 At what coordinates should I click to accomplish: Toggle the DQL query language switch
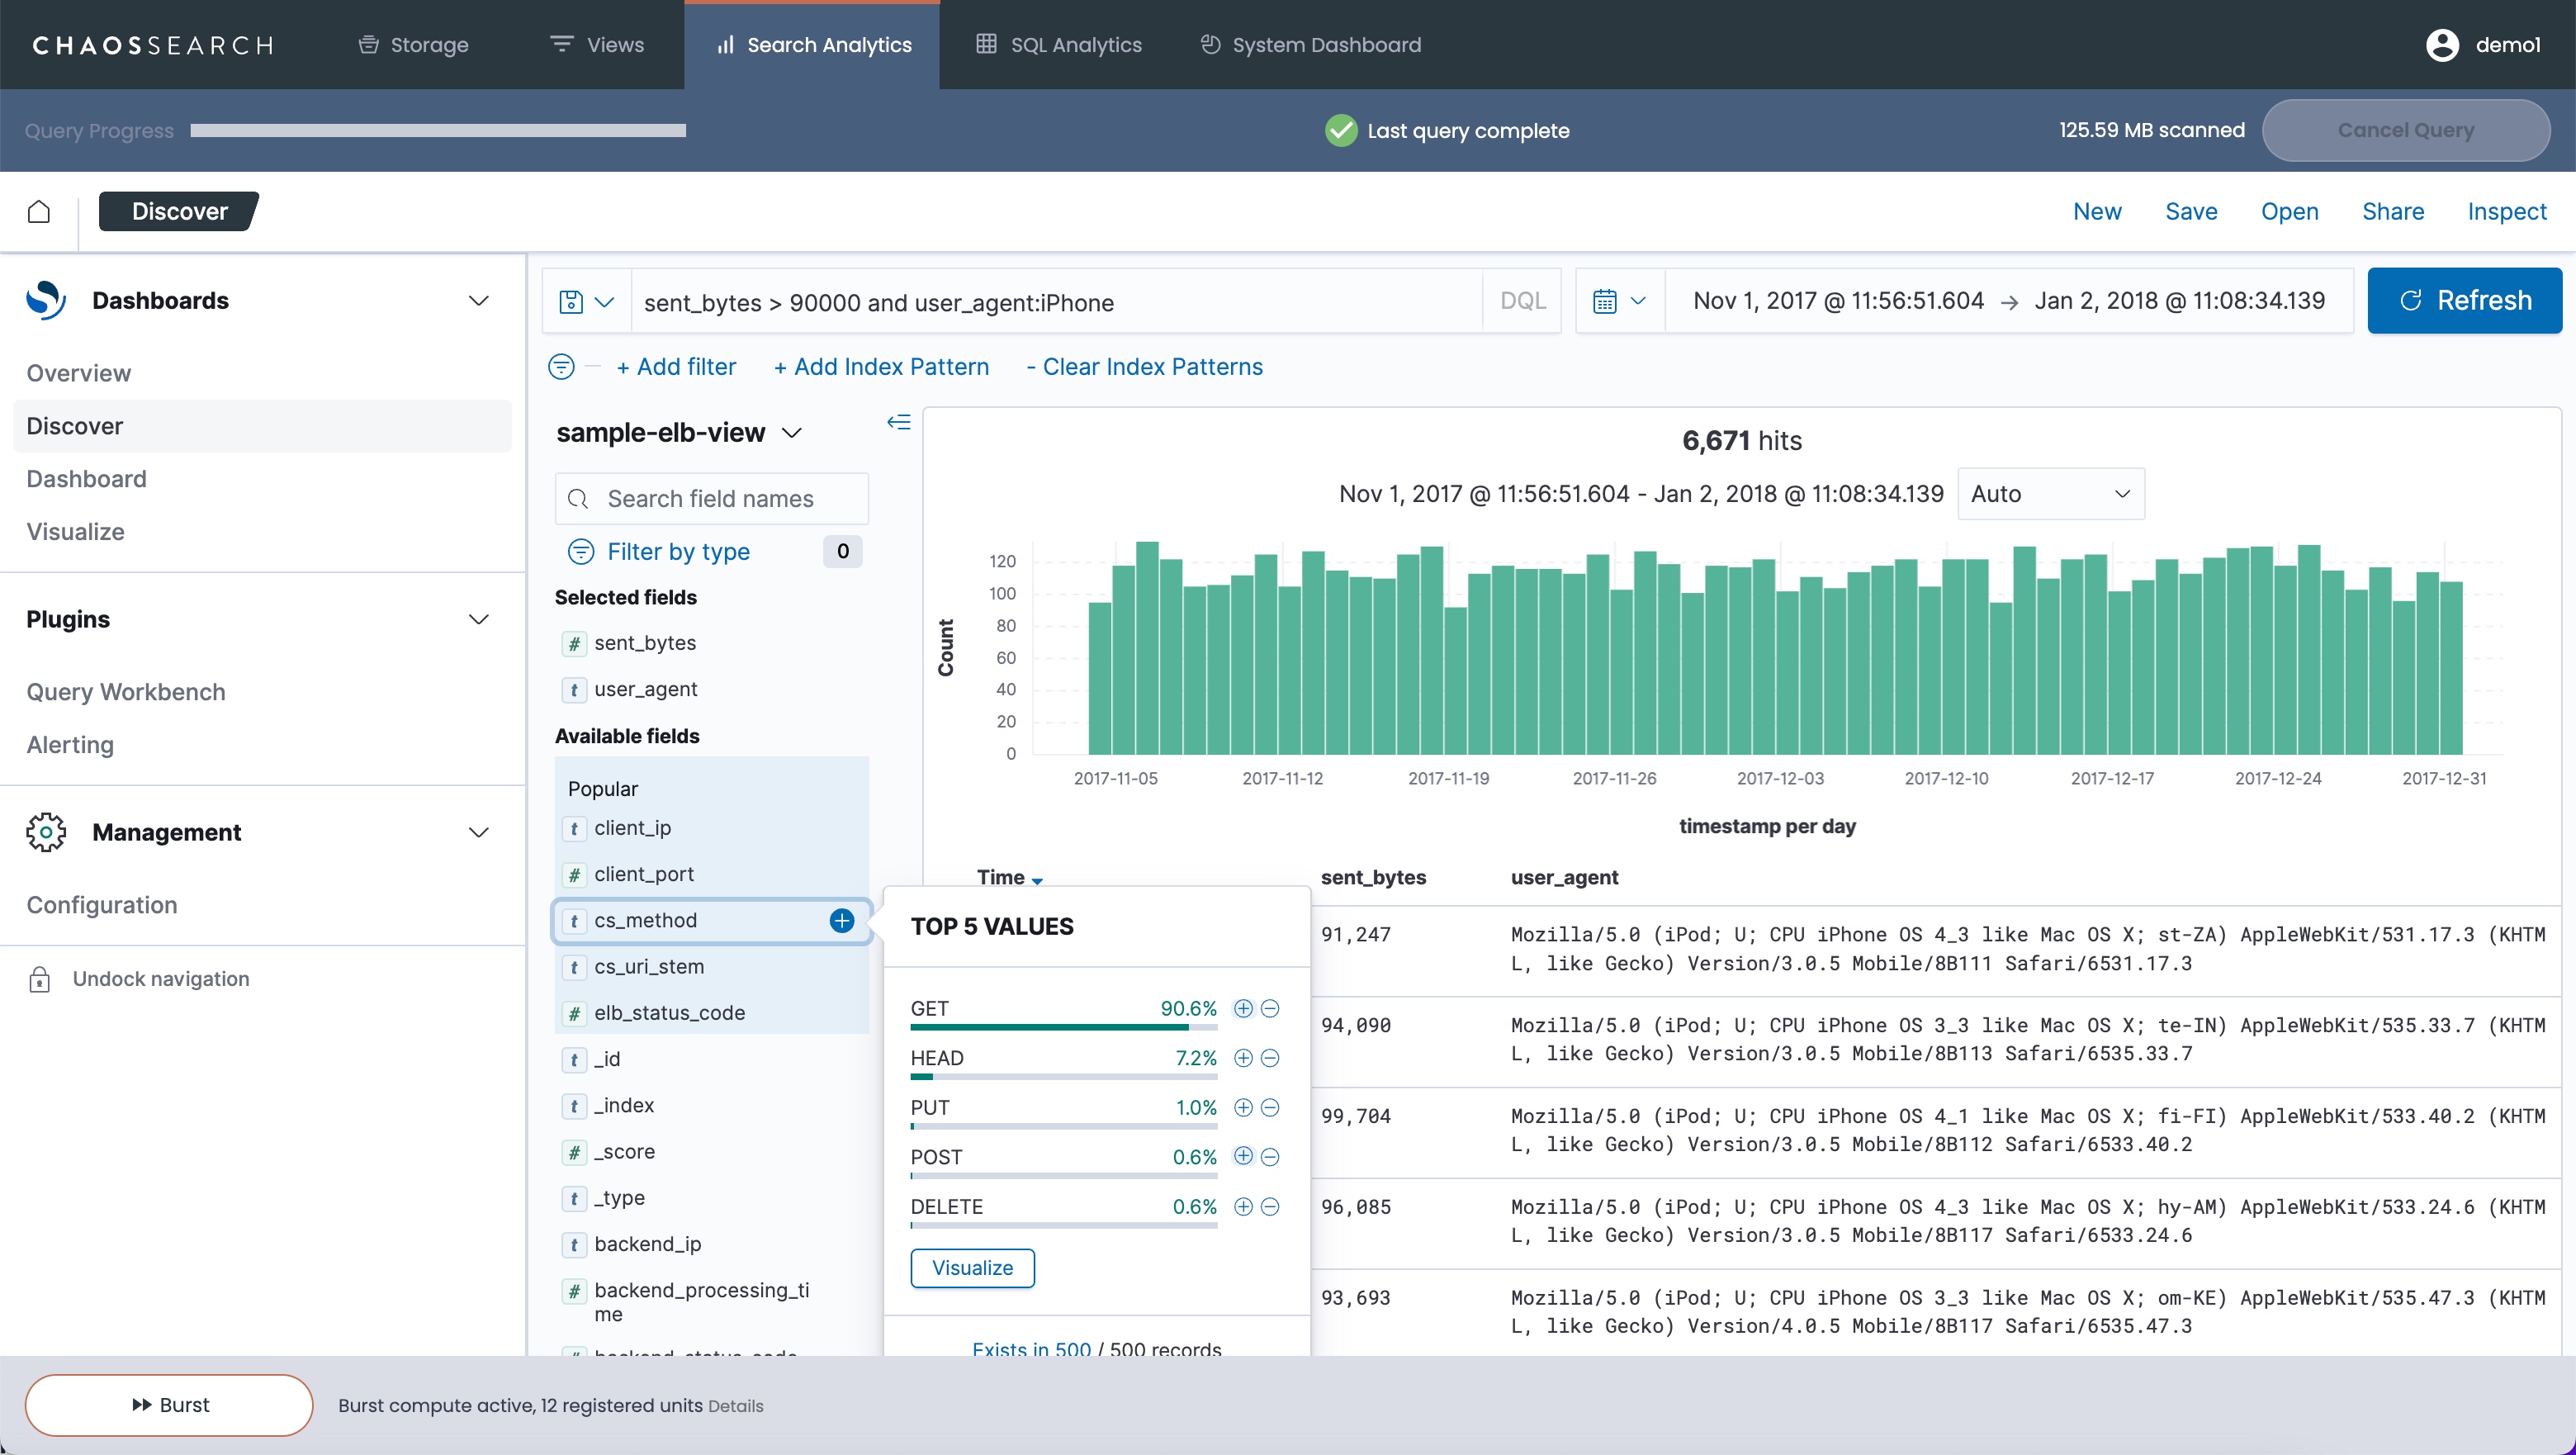(x=1522, y=301)
